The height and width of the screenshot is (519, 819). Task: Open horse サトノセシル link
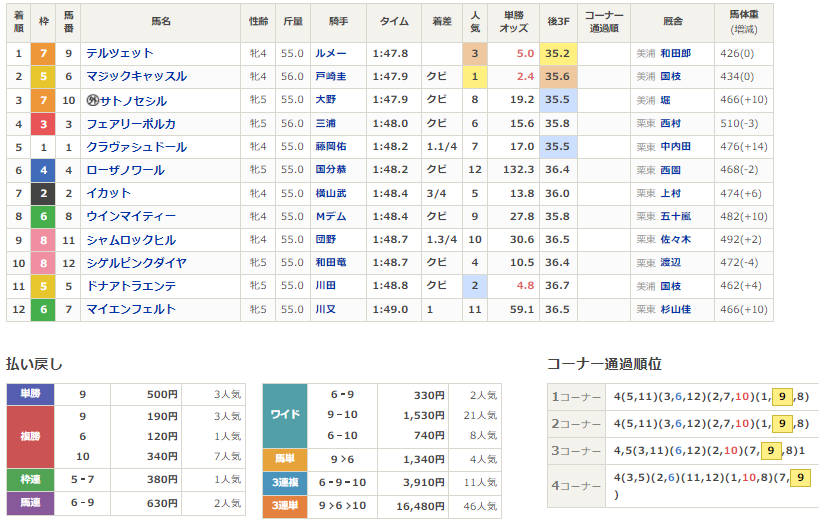pyautogui.click(x=133, y=100)
